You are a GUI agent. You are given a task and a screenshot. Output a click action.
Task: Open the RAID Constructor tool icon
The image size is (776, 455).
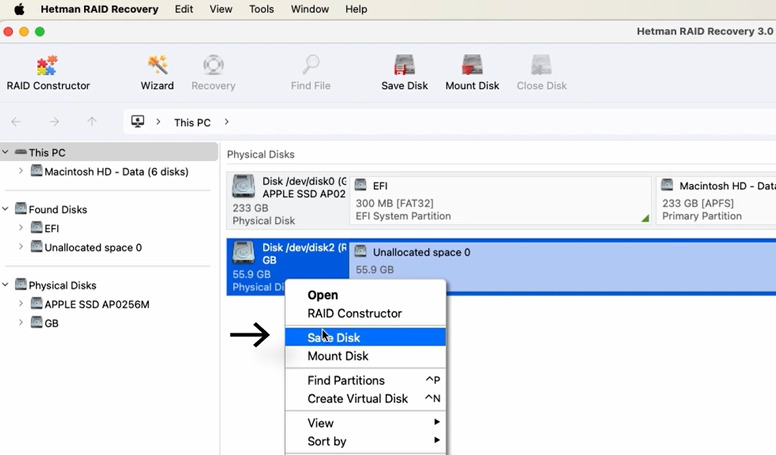[x=48, y=65]
